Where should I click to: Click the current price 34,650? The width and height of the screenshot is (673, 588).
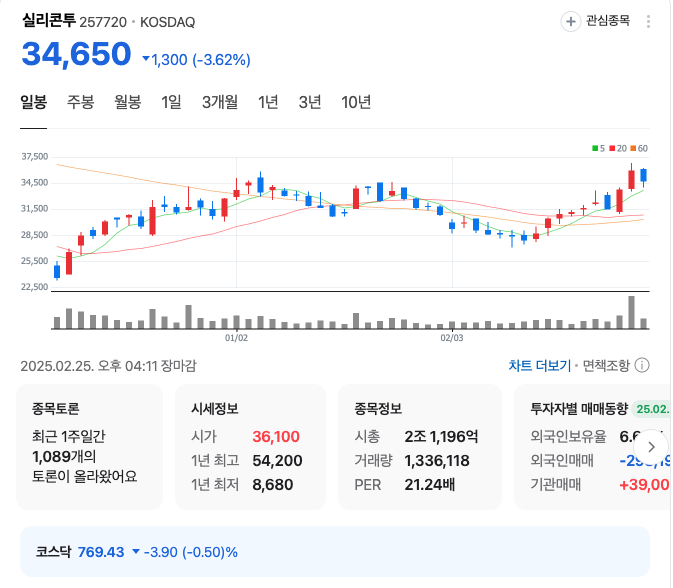76,54
